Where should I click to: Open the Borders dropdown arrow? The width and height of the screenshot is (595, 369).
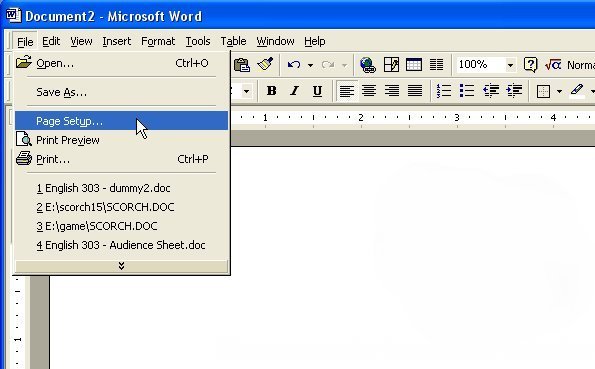(559, 91)
